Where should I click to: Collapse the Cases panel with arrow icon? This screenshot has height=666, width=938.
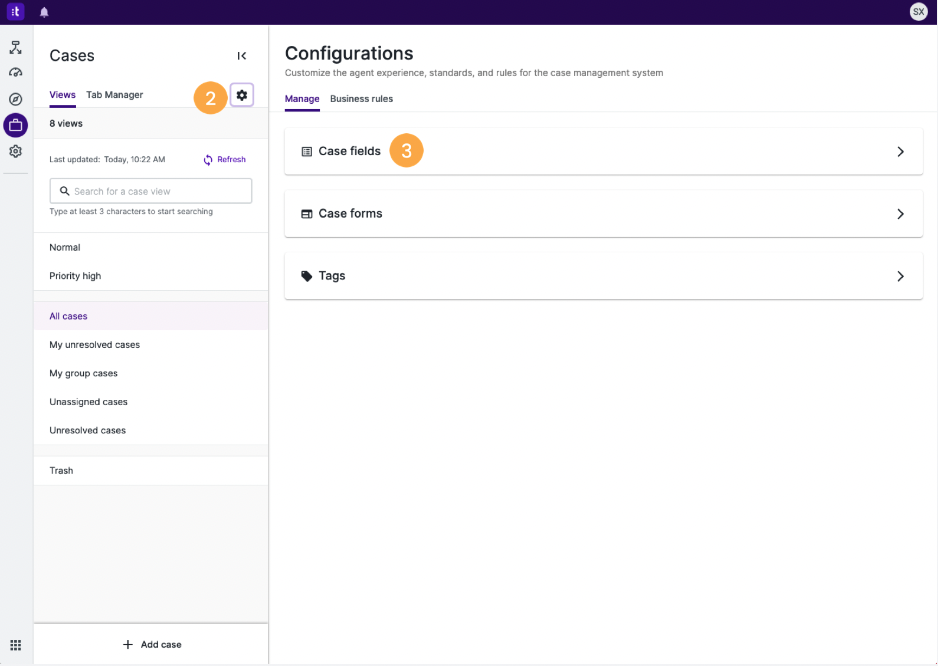[242, 56]
